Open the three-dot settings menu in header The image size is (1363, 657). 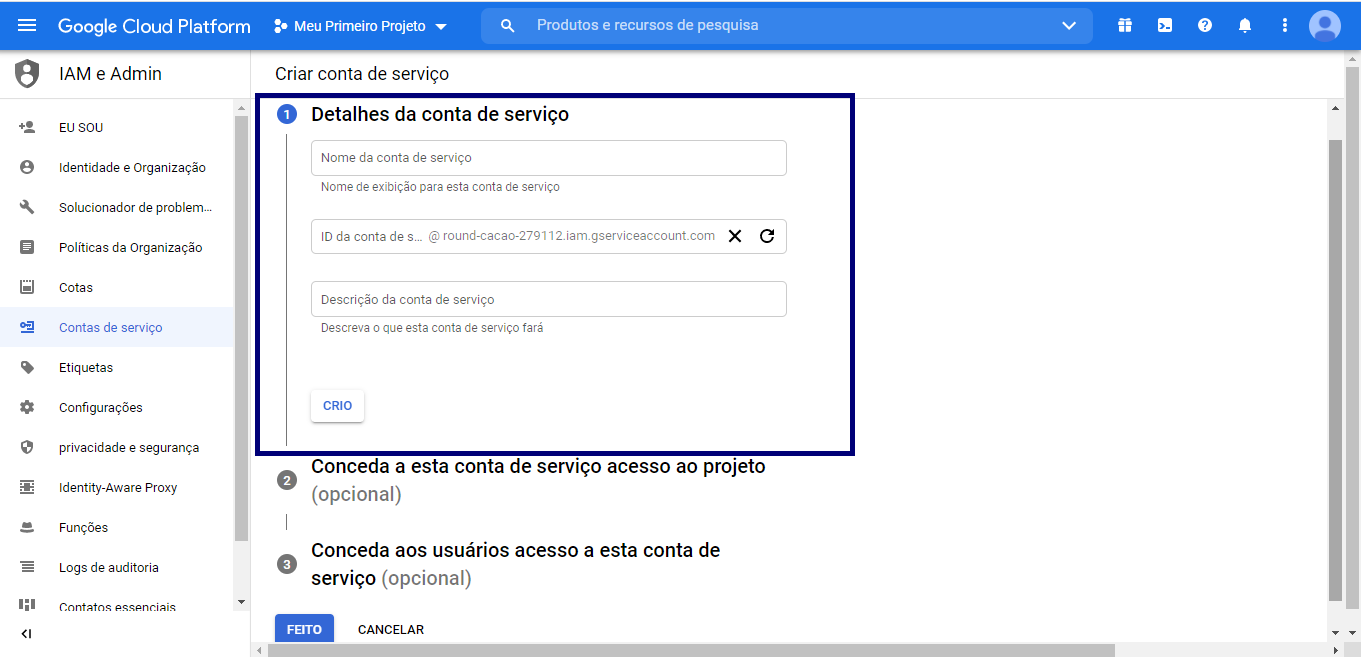1285,26
